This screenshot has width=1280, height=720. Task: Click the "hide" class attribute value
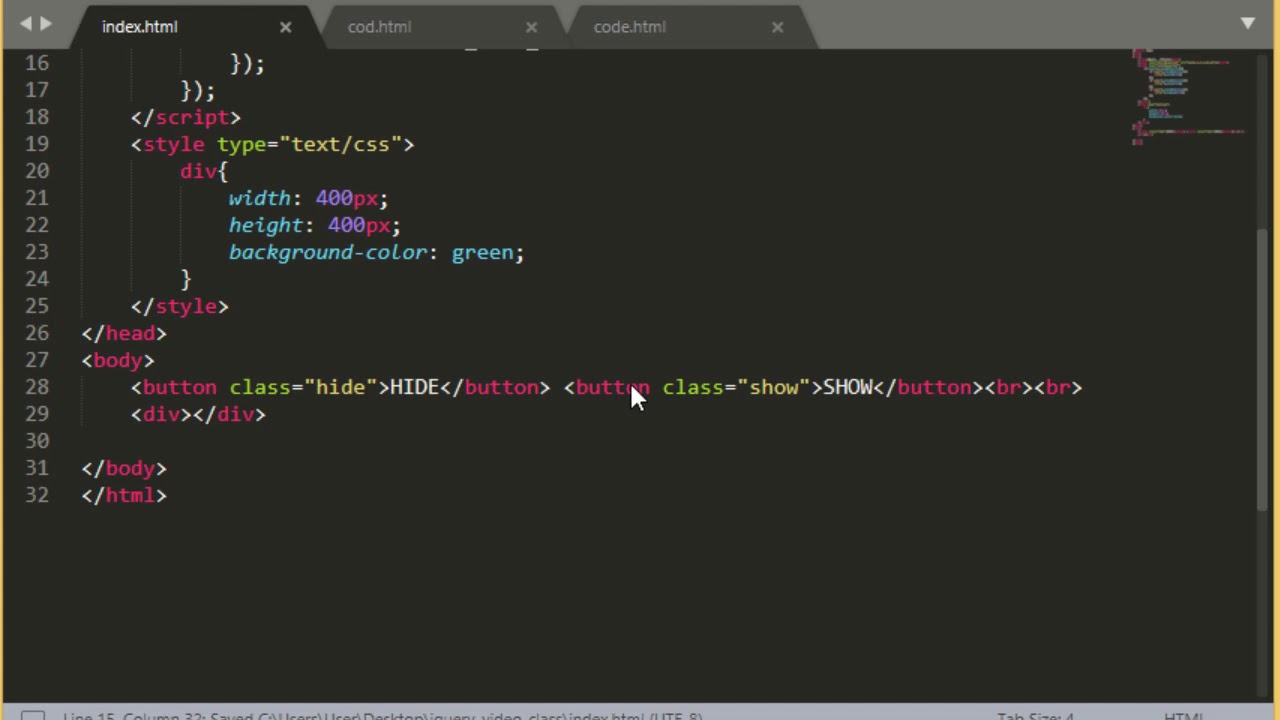point(340,387)
